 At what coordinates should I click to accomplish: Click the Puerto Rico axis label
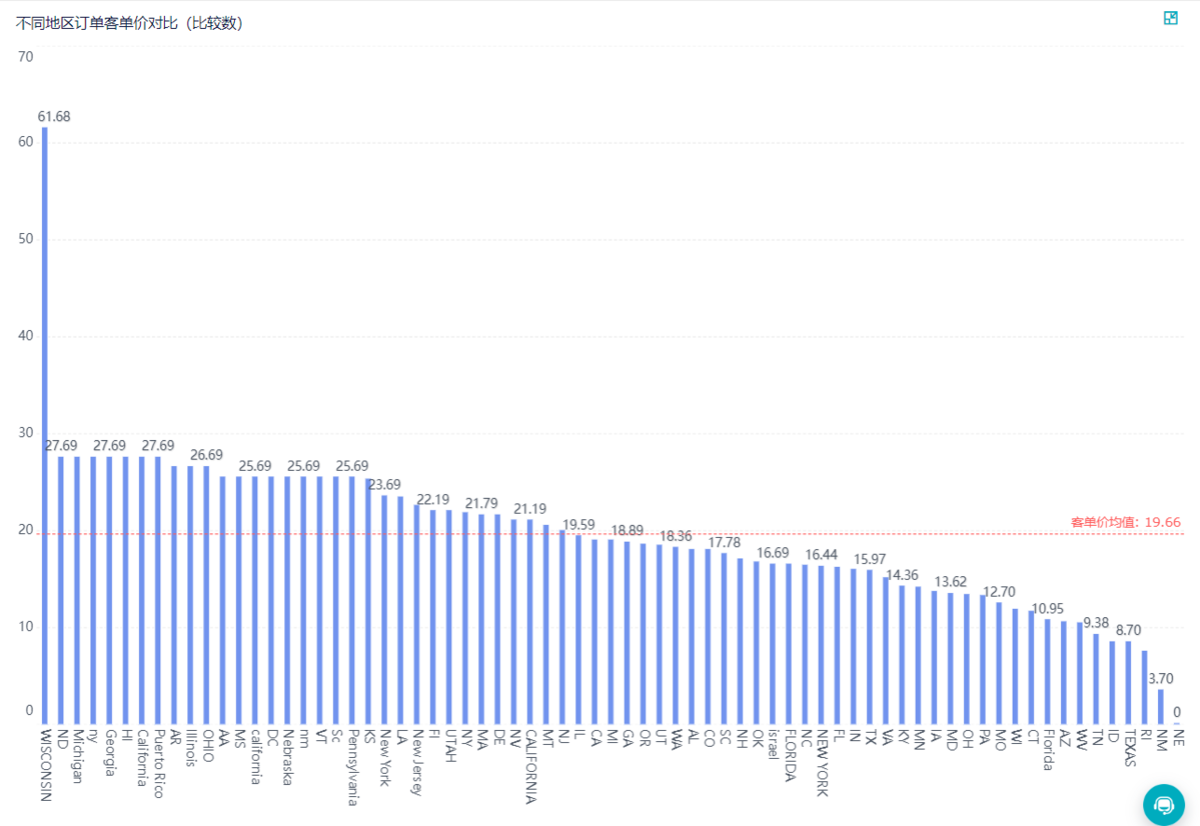pos(158,763)
